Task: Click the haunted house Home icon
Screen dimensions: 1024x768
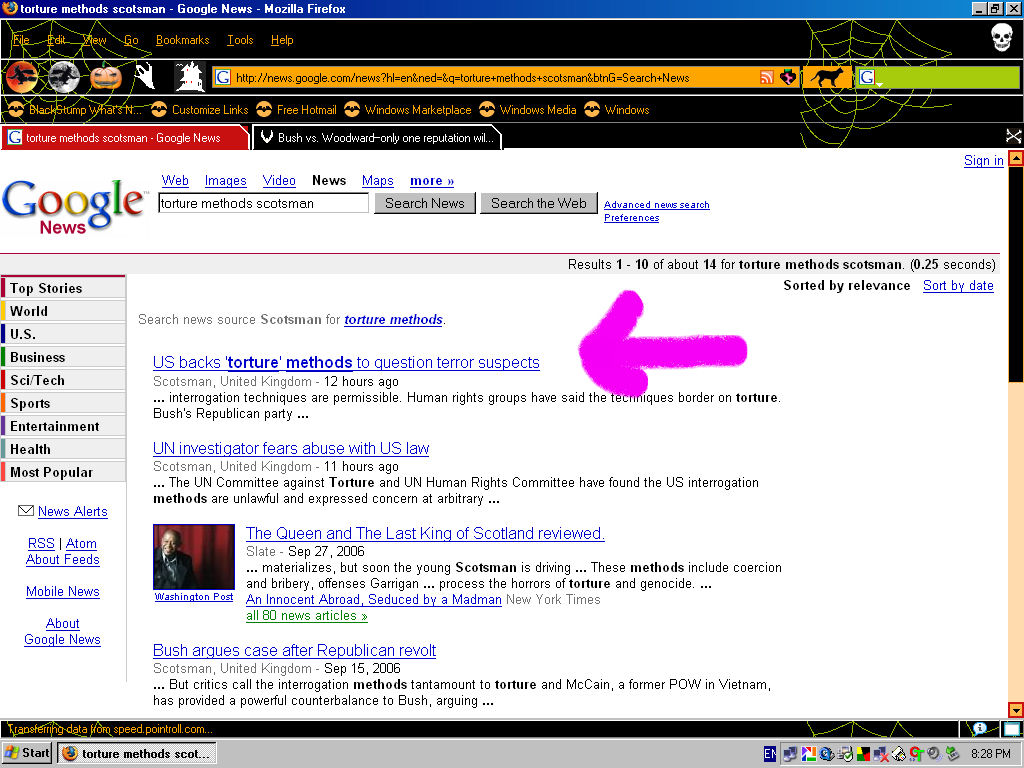Action: (189, 77)
